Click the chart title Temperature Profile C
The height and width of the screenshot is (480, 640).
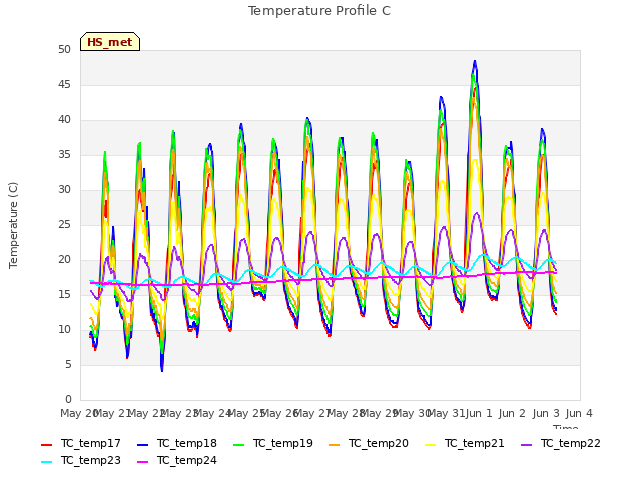[x=320, y=11]
